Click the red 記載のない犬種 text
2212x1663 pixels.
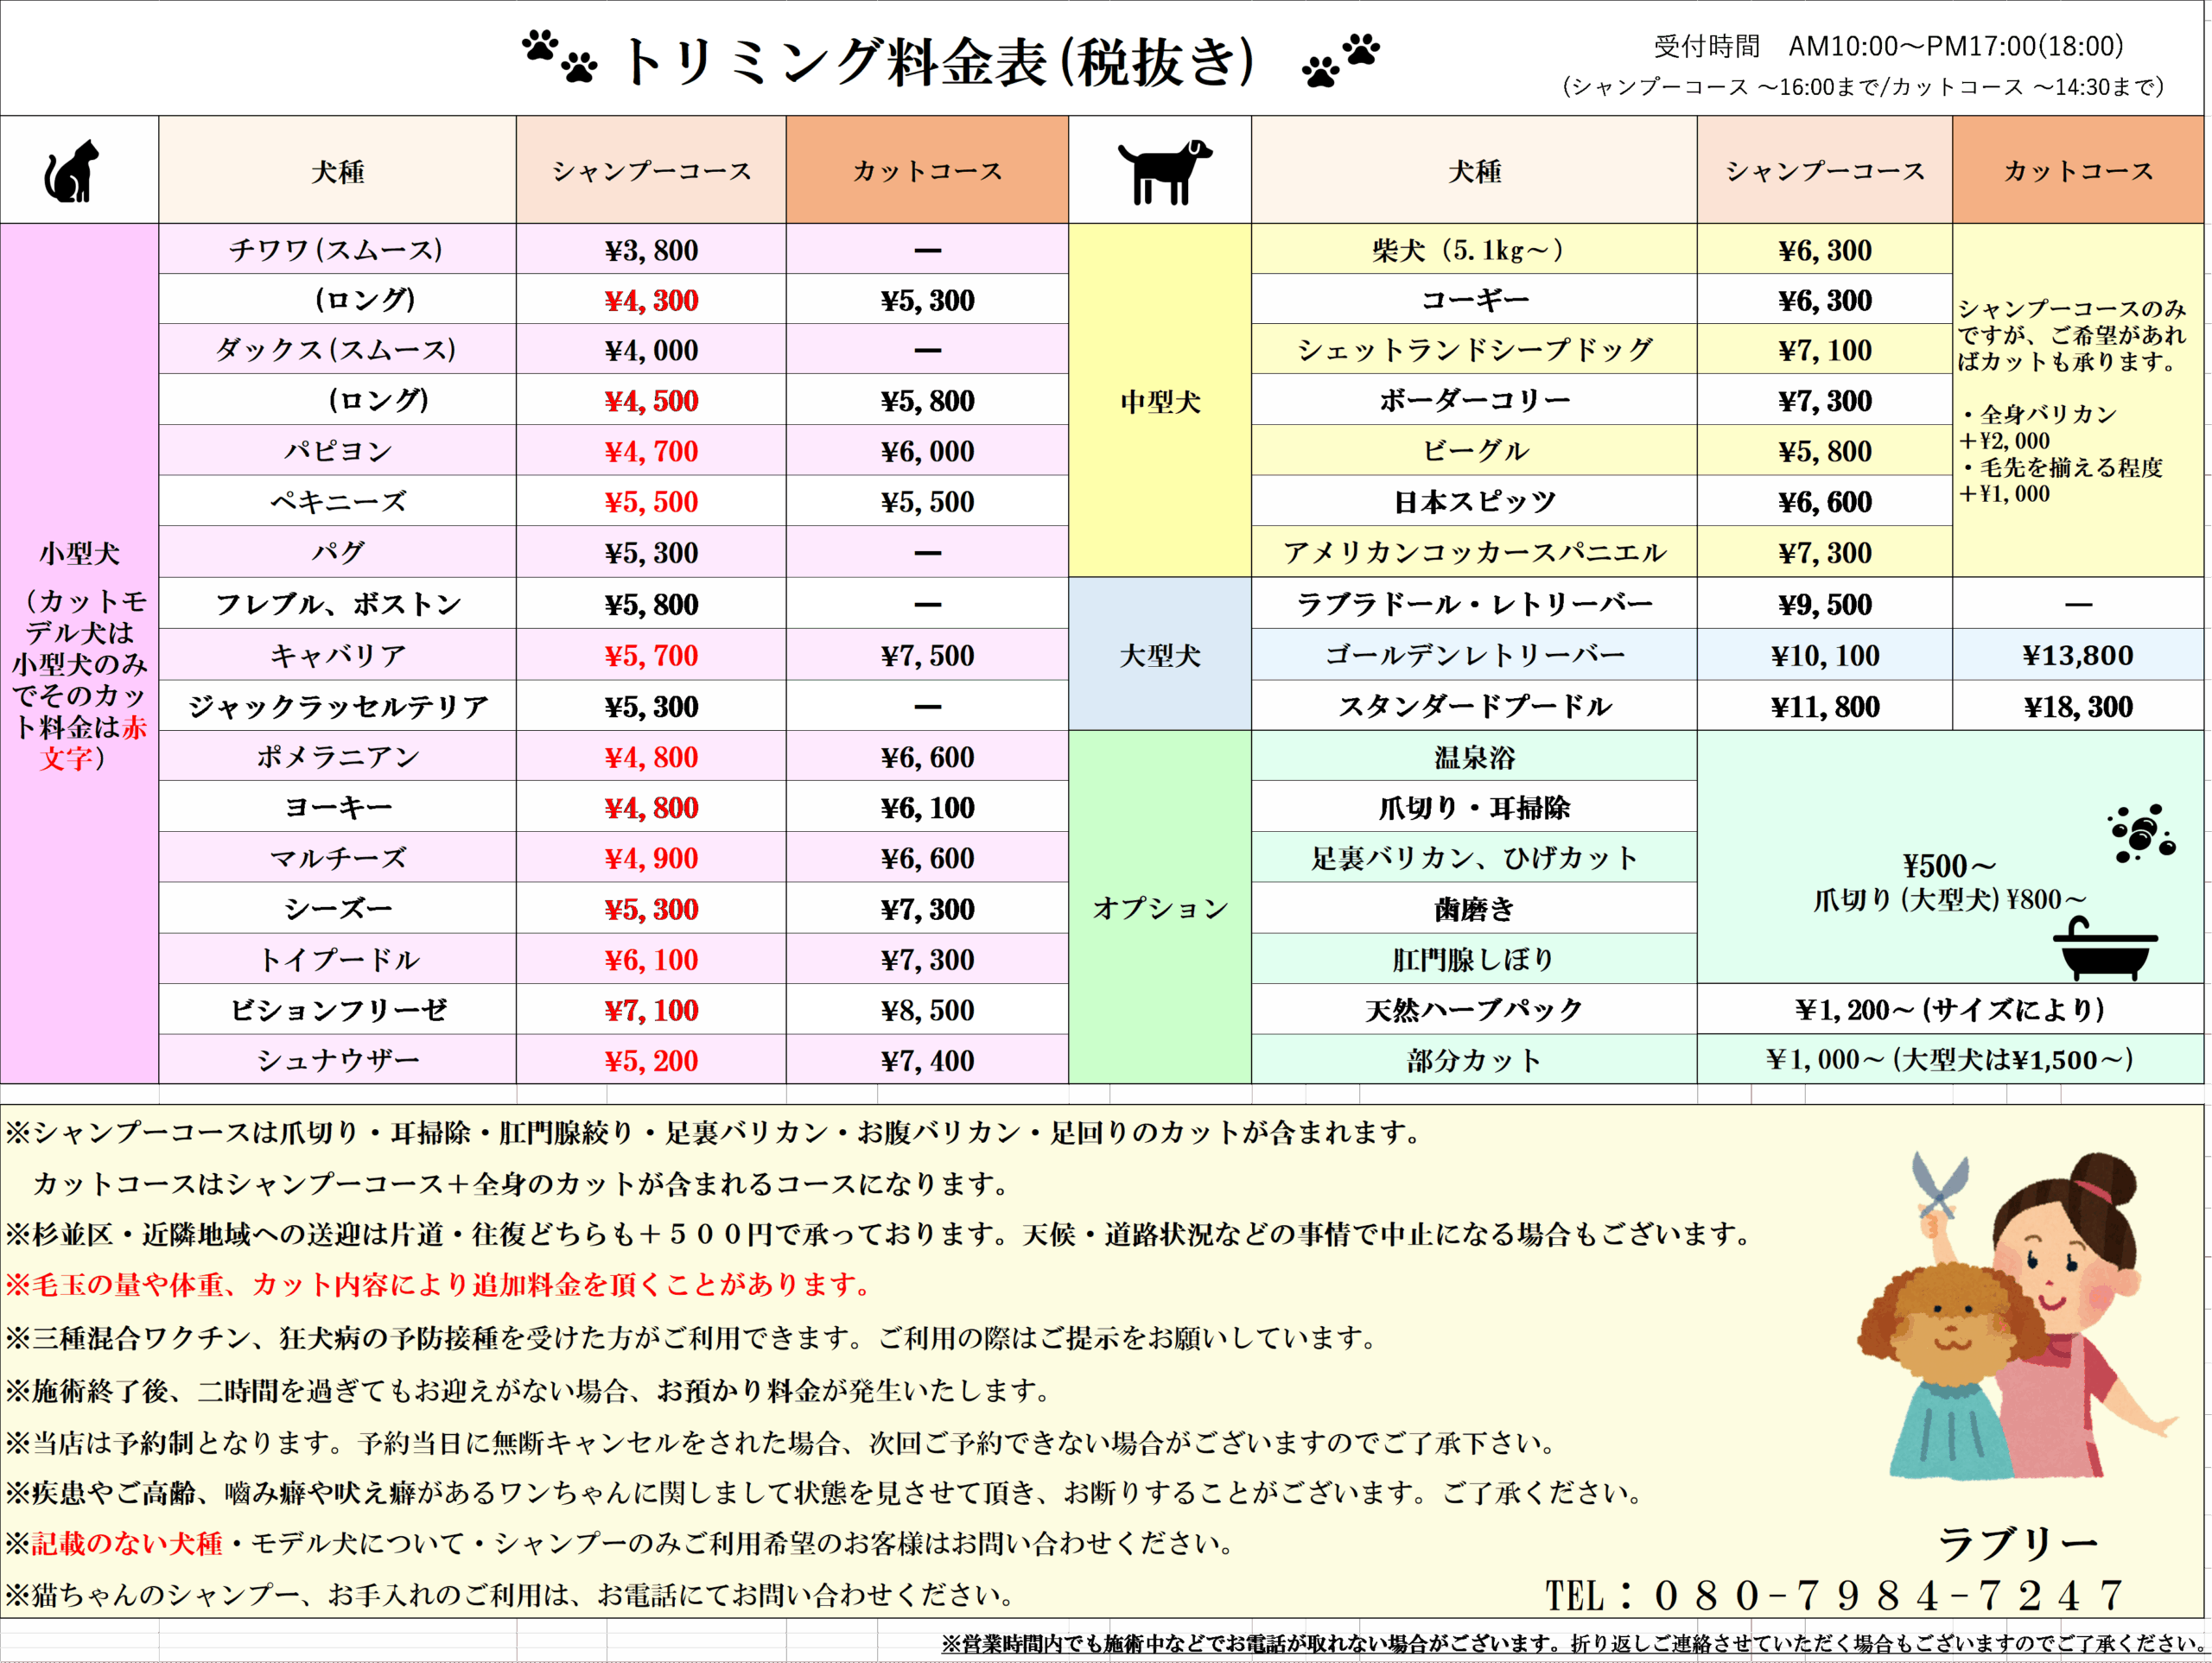coord(127,1543)
